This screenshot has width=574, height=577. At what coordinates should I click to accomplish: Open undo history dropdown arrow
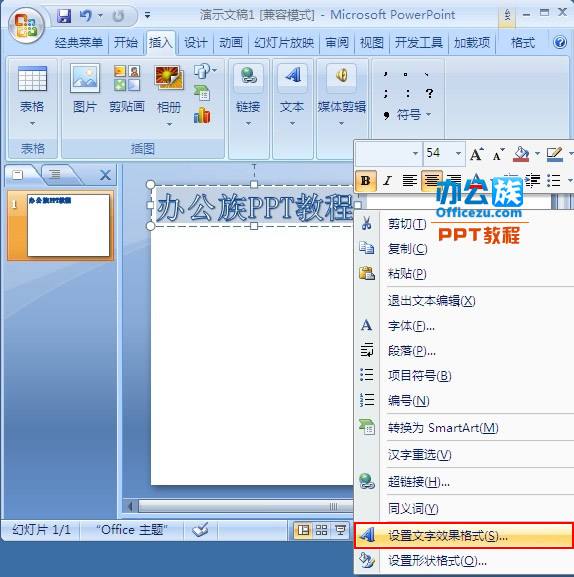[x=100, y=15]
